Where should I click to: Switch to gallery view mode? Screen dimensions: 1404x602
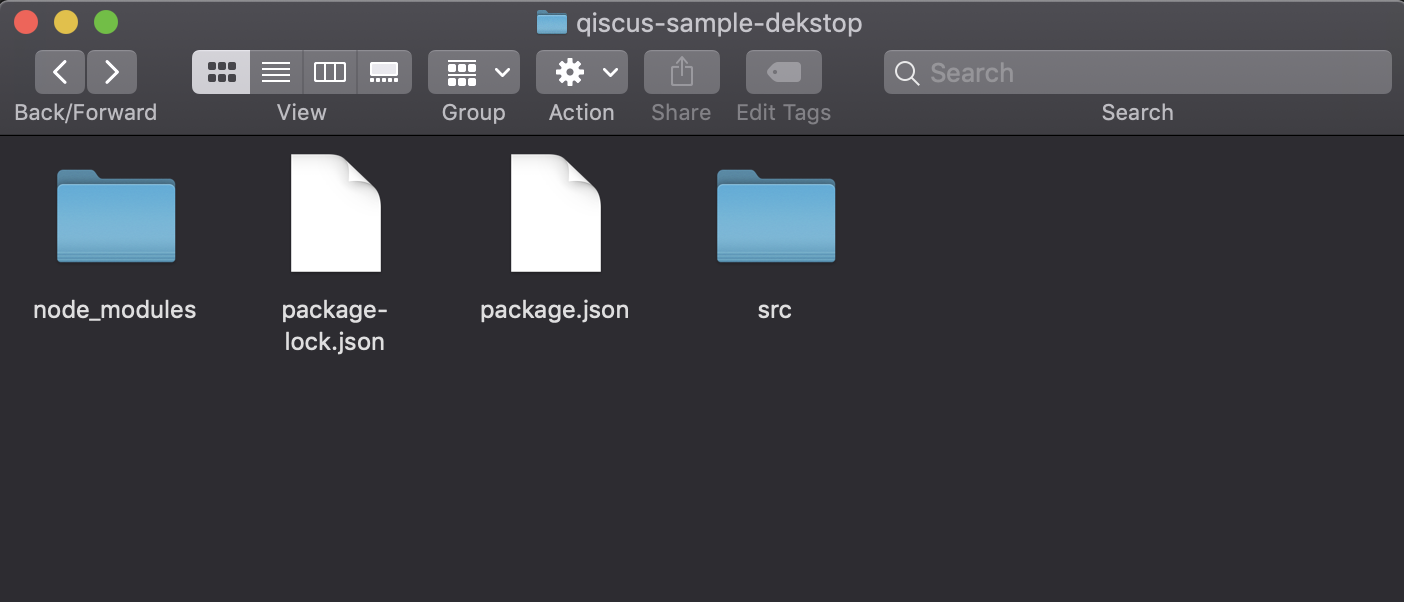tap(384, 72)
